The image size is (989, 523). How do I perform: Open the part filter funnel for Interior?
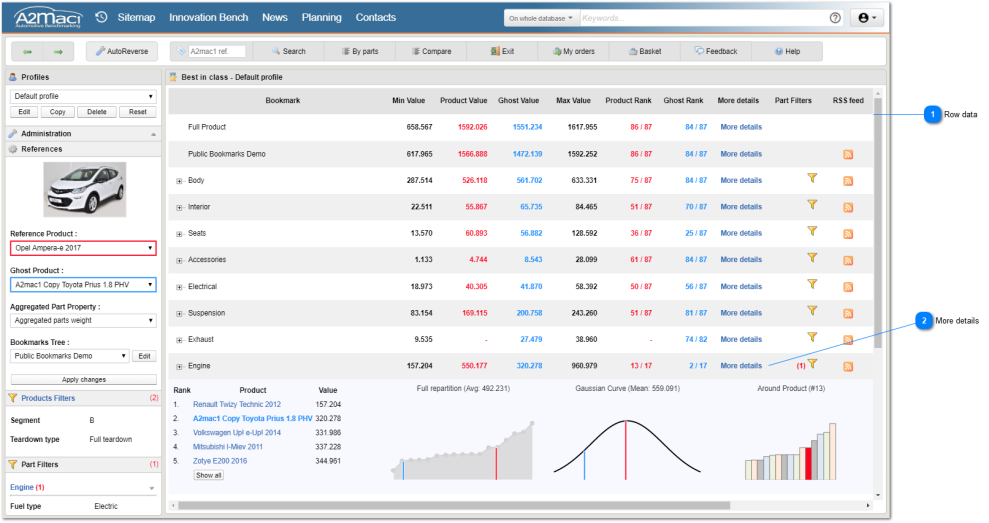point(812,204)
